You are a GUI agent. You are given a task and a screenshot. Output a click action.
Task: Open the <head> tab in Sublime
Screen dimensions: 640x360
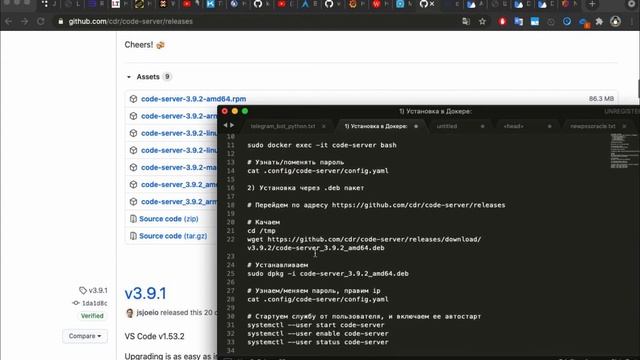513,126
